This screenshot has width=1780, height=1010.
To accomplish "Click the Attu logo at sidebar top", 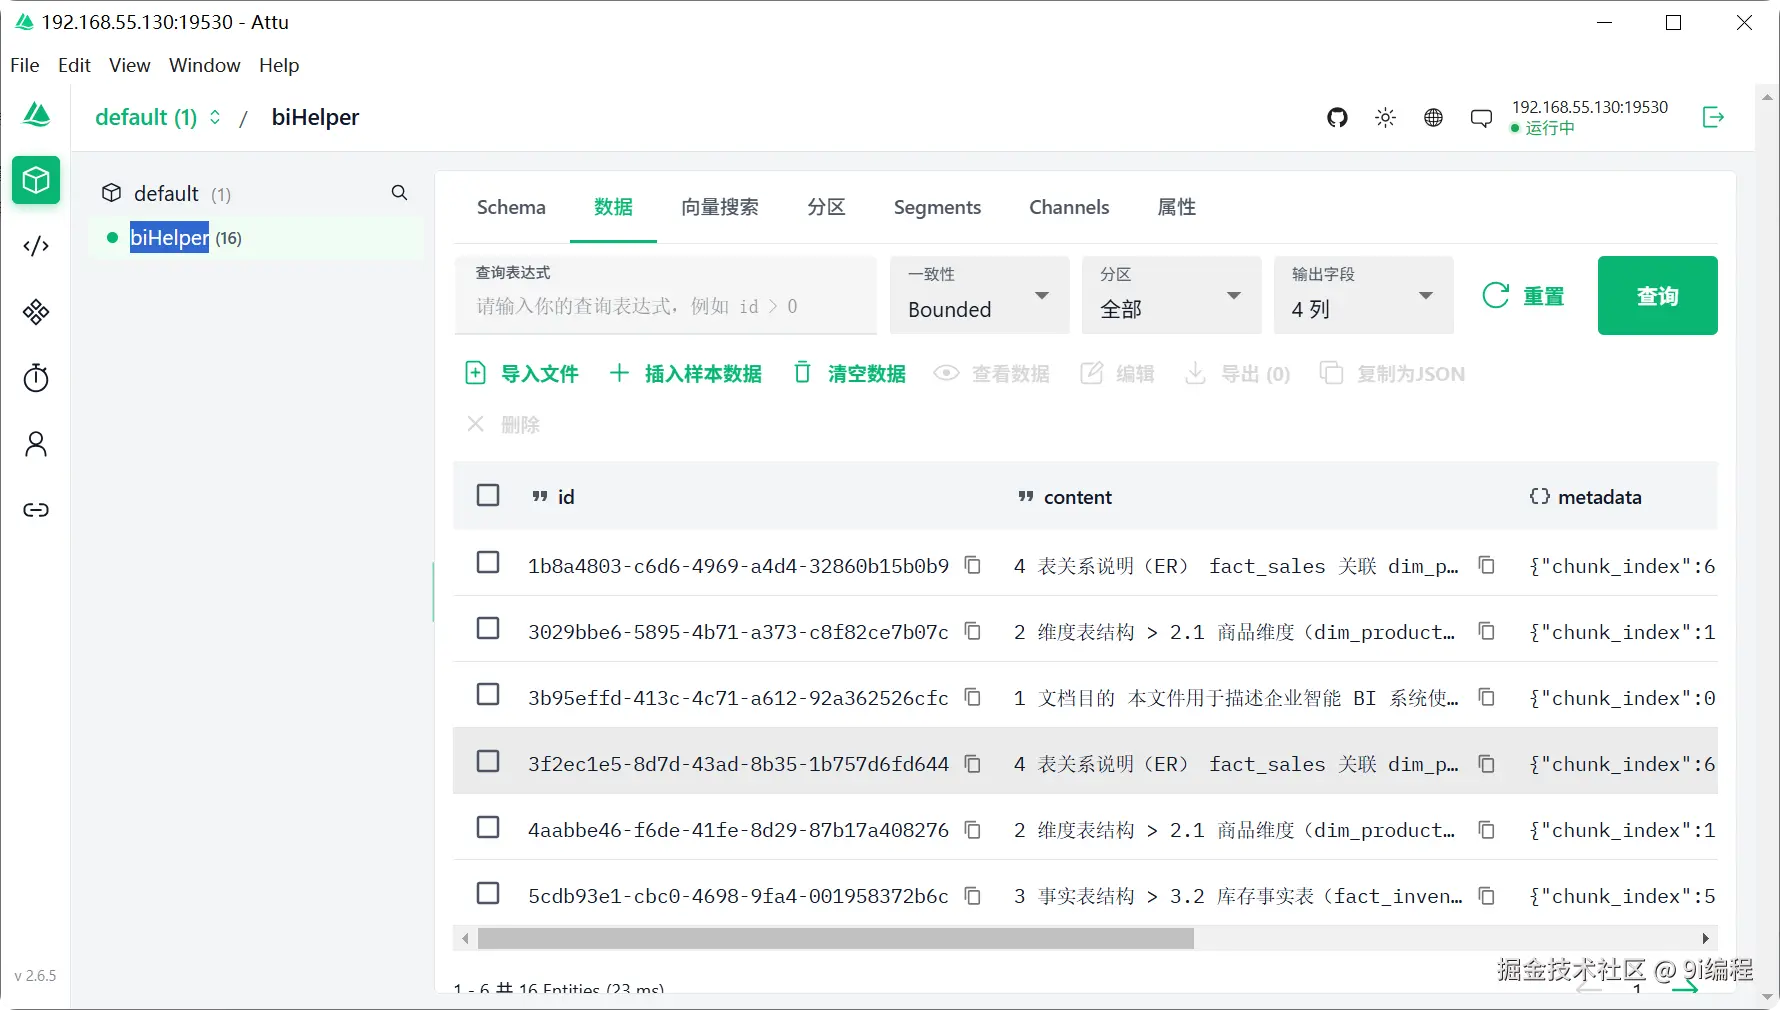I will point(37,115).
